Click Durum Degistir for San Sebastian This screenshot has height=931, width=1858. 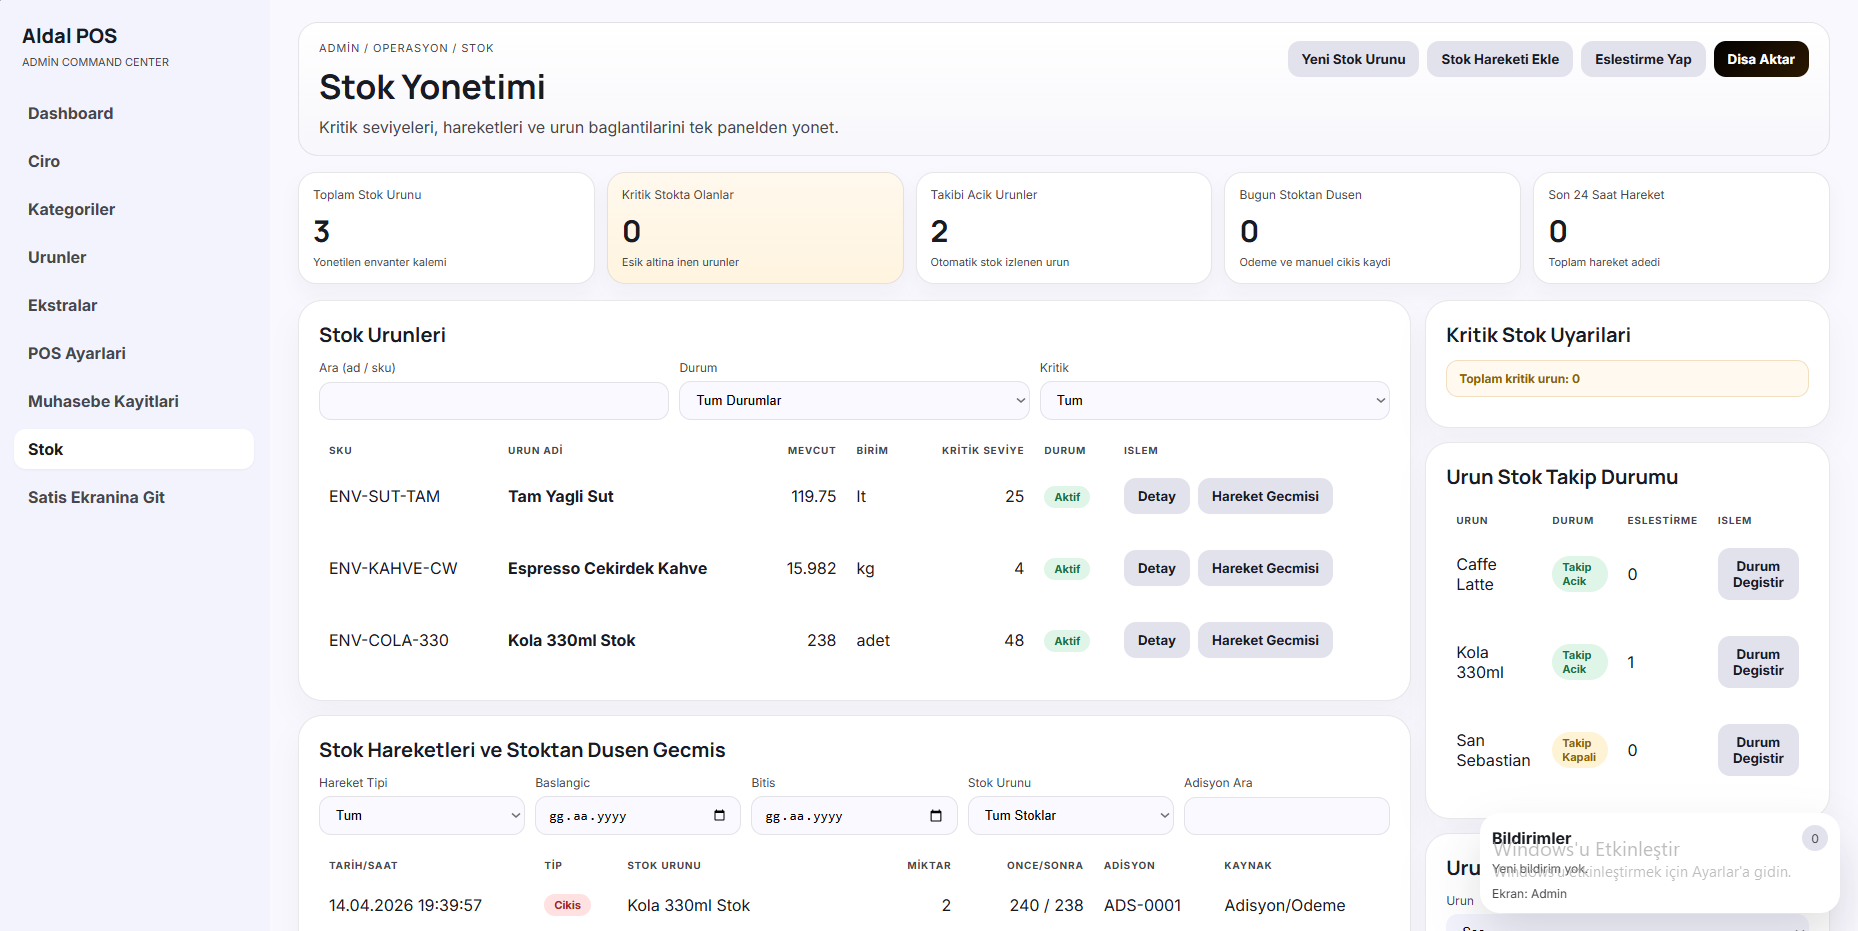(1758, 750)
